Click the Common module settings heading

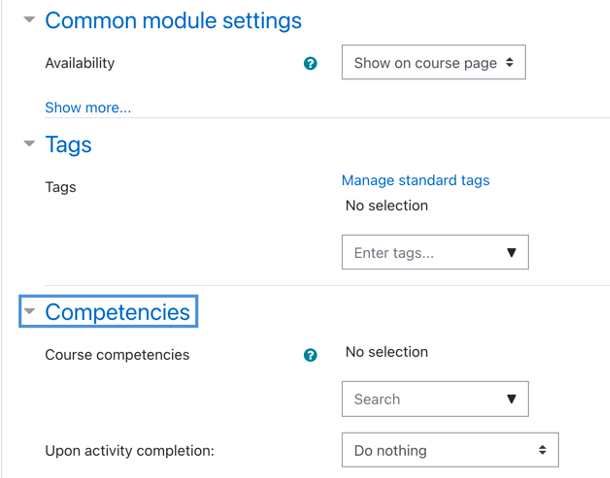pos(173,20)
